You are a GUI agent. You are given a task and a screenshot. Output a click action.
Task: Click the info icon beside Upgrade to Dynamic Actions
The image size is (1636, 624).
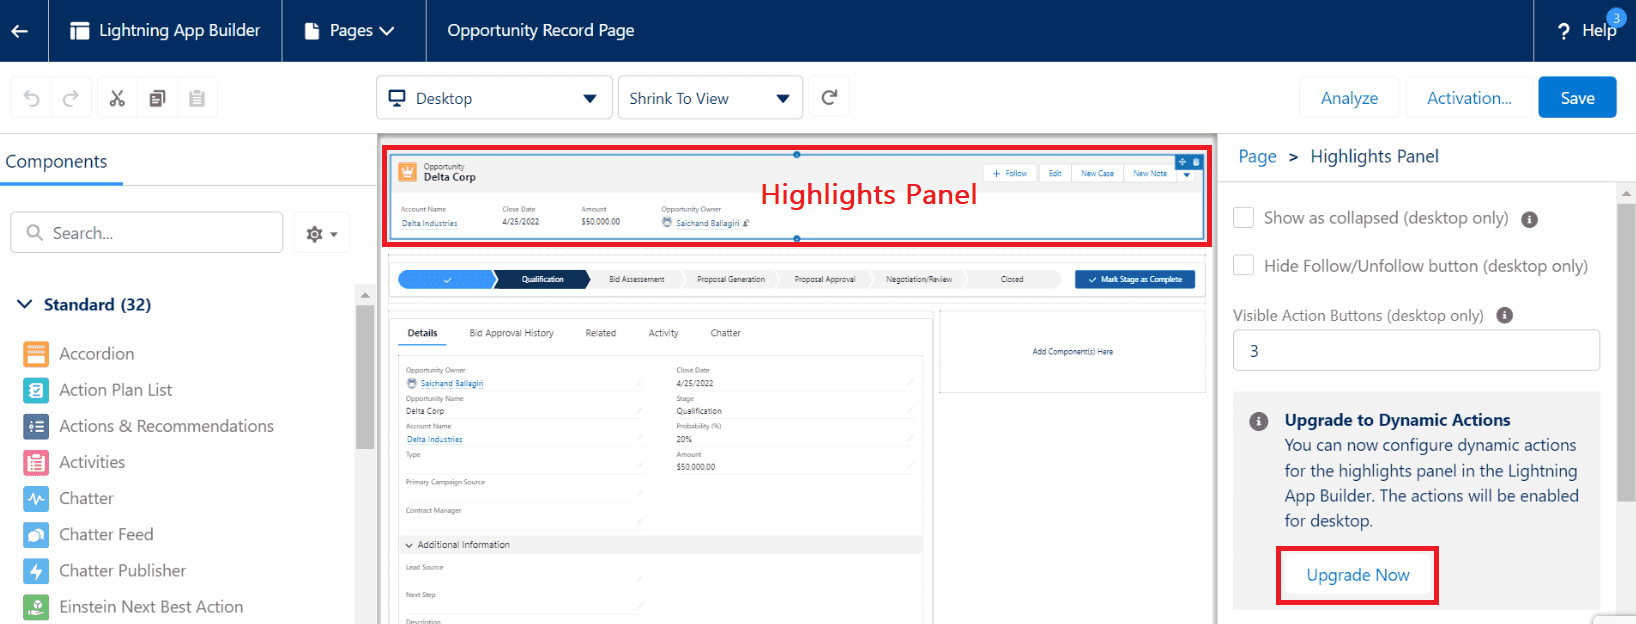(x=1259, y=421)
